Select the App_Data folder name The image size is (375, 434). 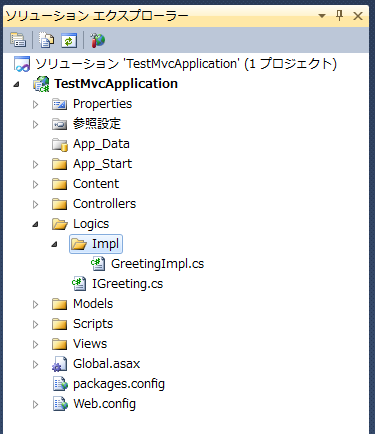101,144
